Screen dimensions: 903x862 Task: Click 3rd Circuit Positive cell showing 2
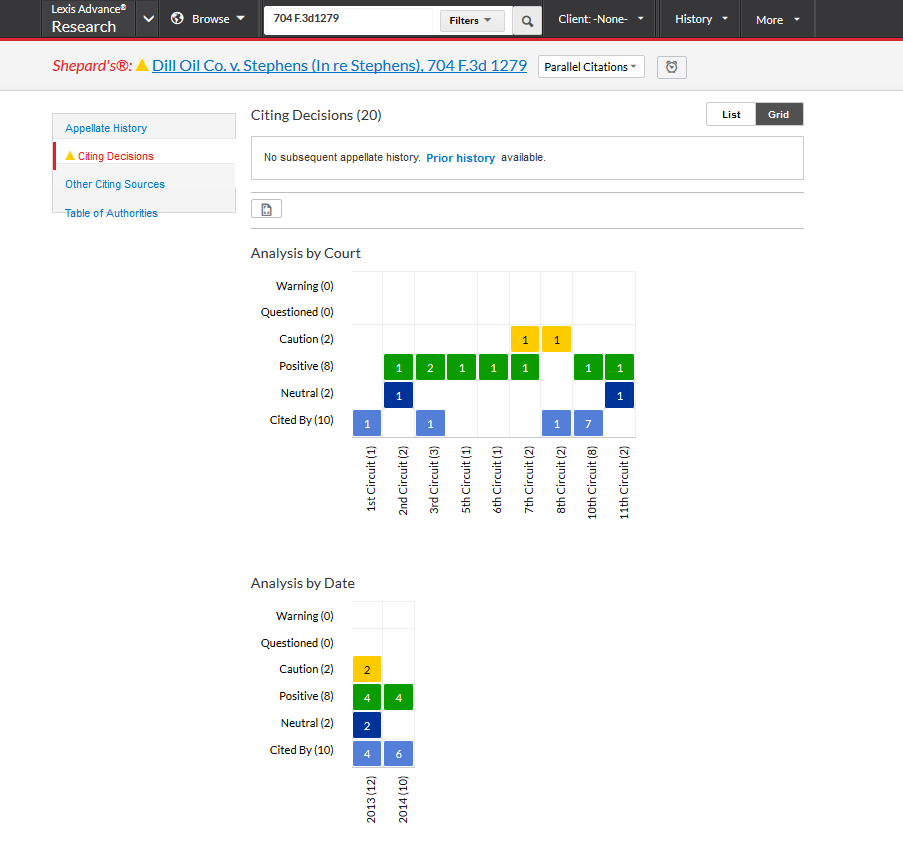click(430, 367)
